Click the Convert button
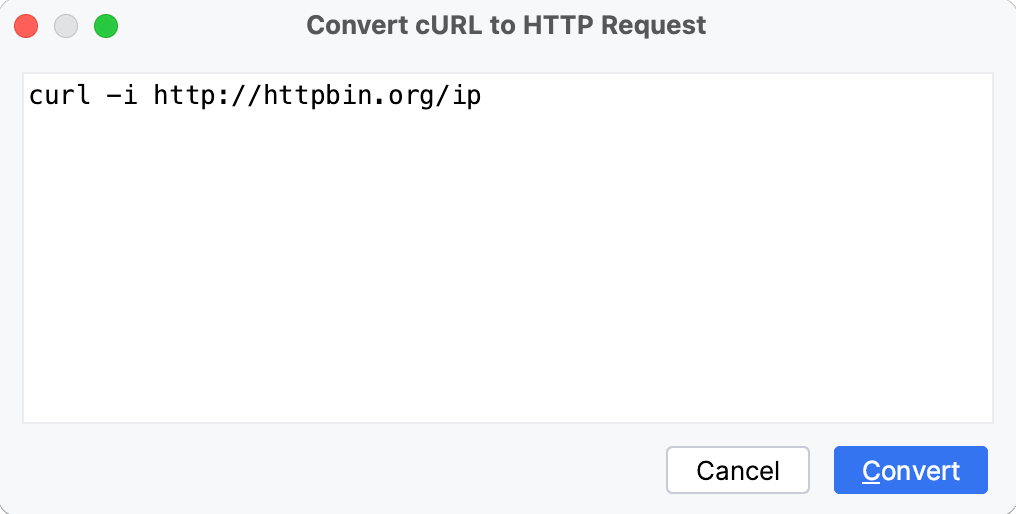The image size is (1016, 514). click(910, 470)
